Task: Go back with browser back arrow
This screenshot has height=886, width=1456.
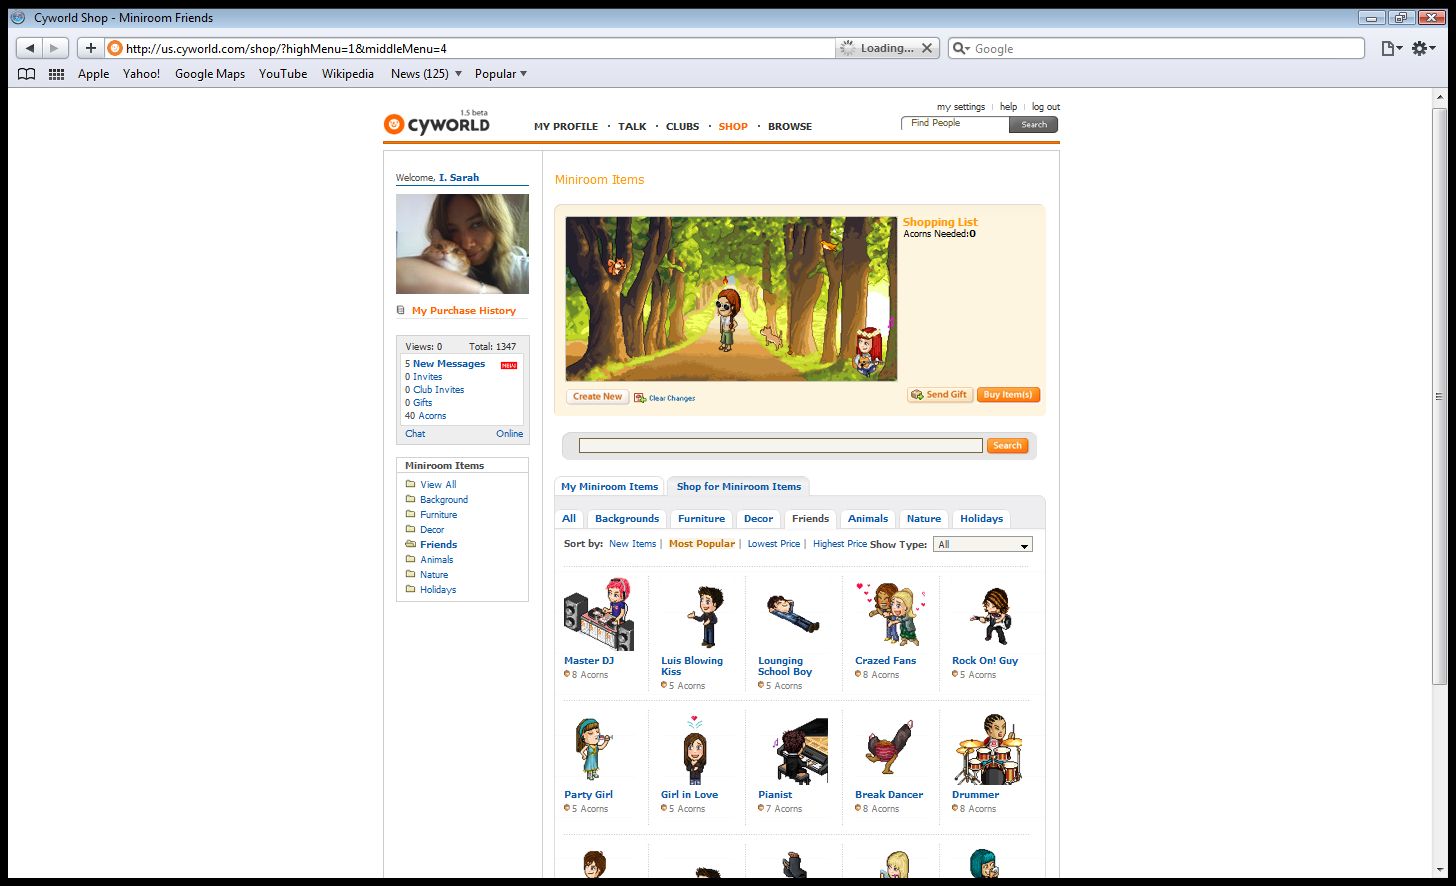Action: (x=30, y=48)
